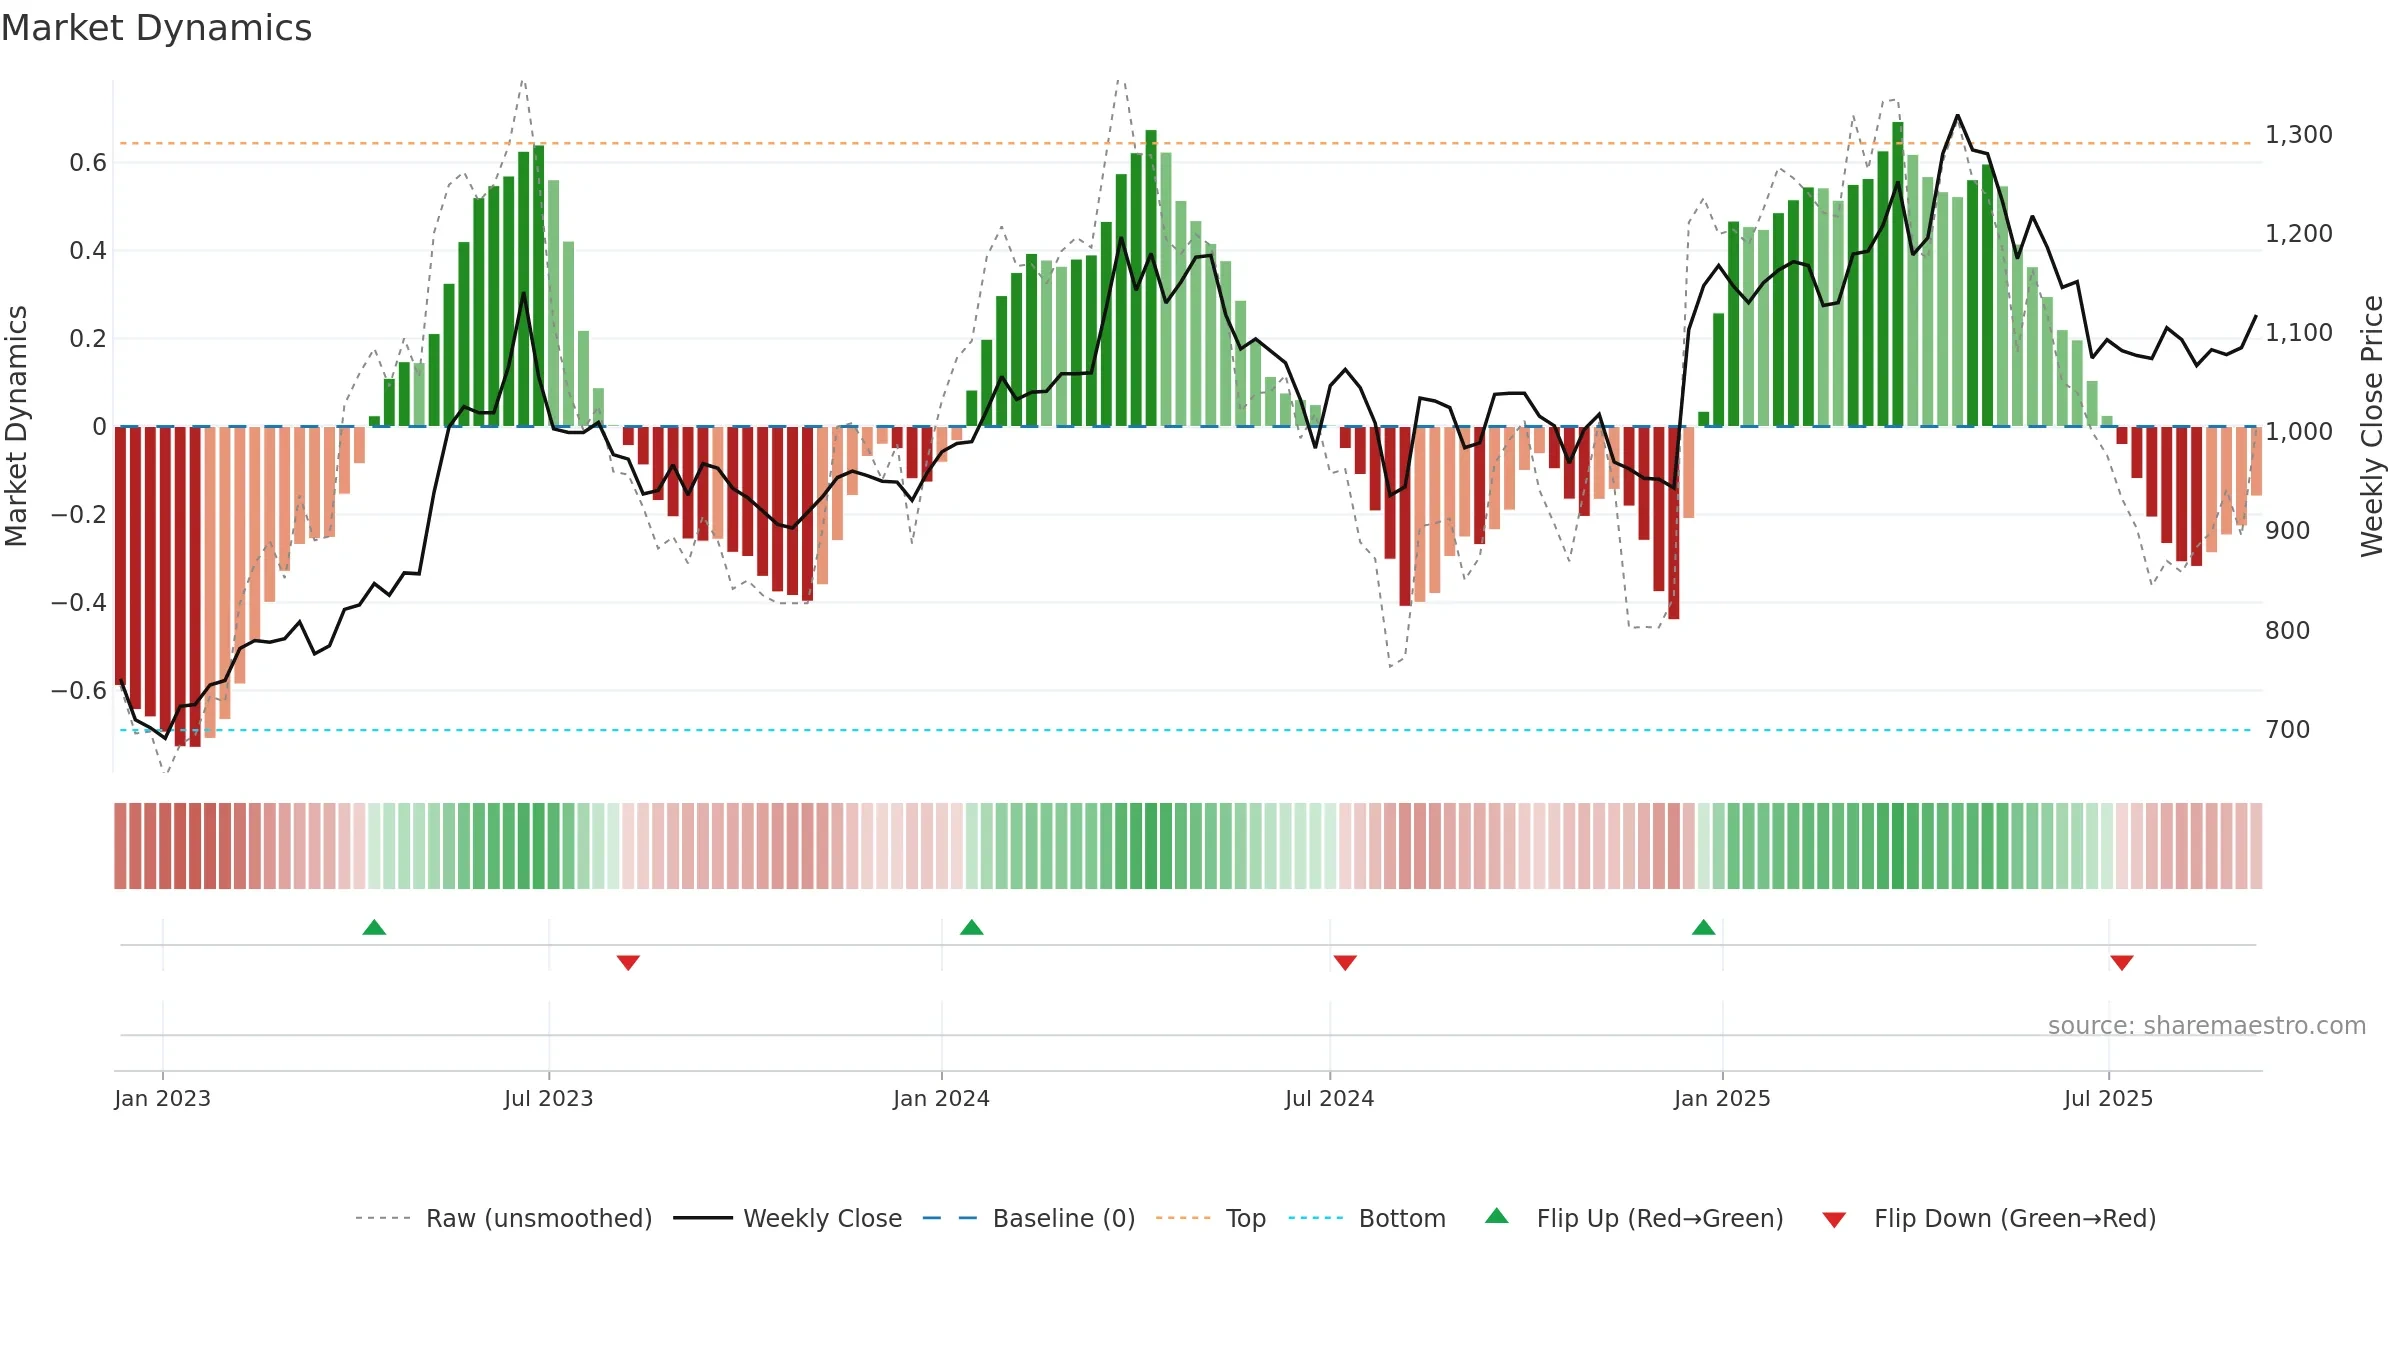
Task: Click the Weekly Close Price axis title
Action: click(2373, 426)
